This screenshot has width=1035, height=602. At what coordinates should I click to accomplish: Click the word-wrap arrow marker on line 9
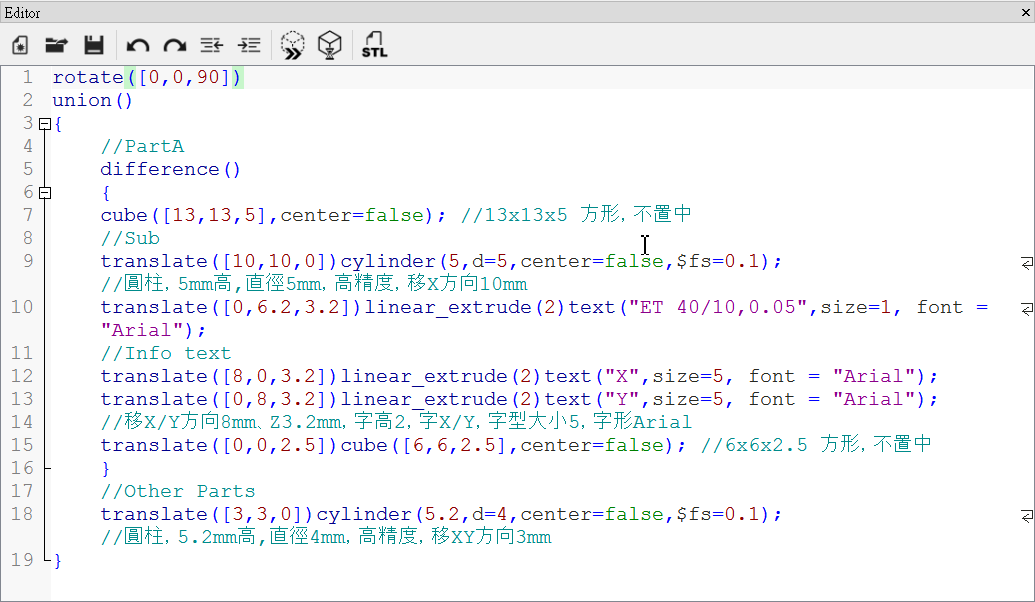pyautogui.click(x=1026, y=263)
